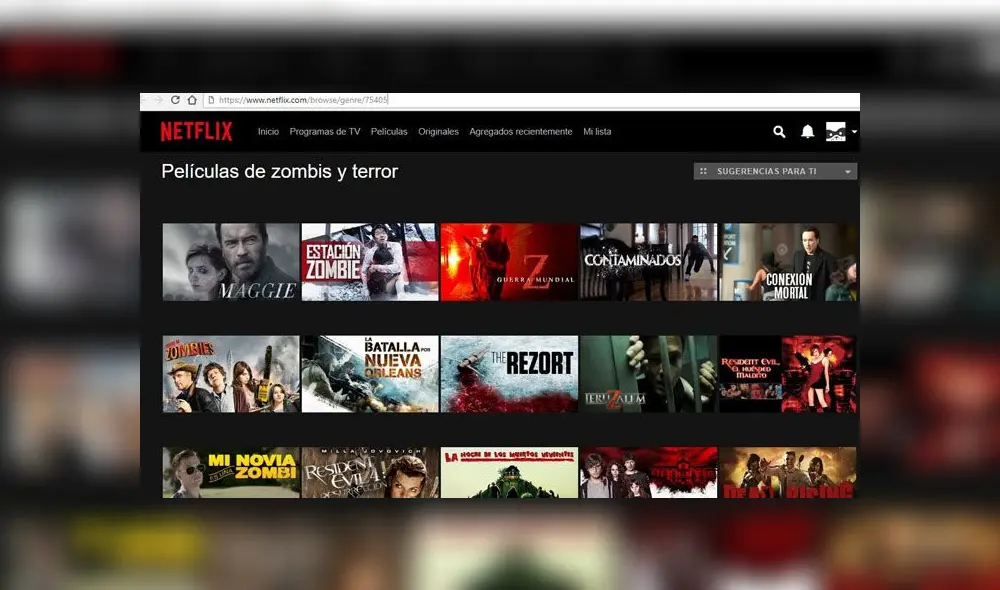Open the Guerra Mundial Z movie thumbnail
This screenshot has height=590, width=1000.
(x=508, y=261)
